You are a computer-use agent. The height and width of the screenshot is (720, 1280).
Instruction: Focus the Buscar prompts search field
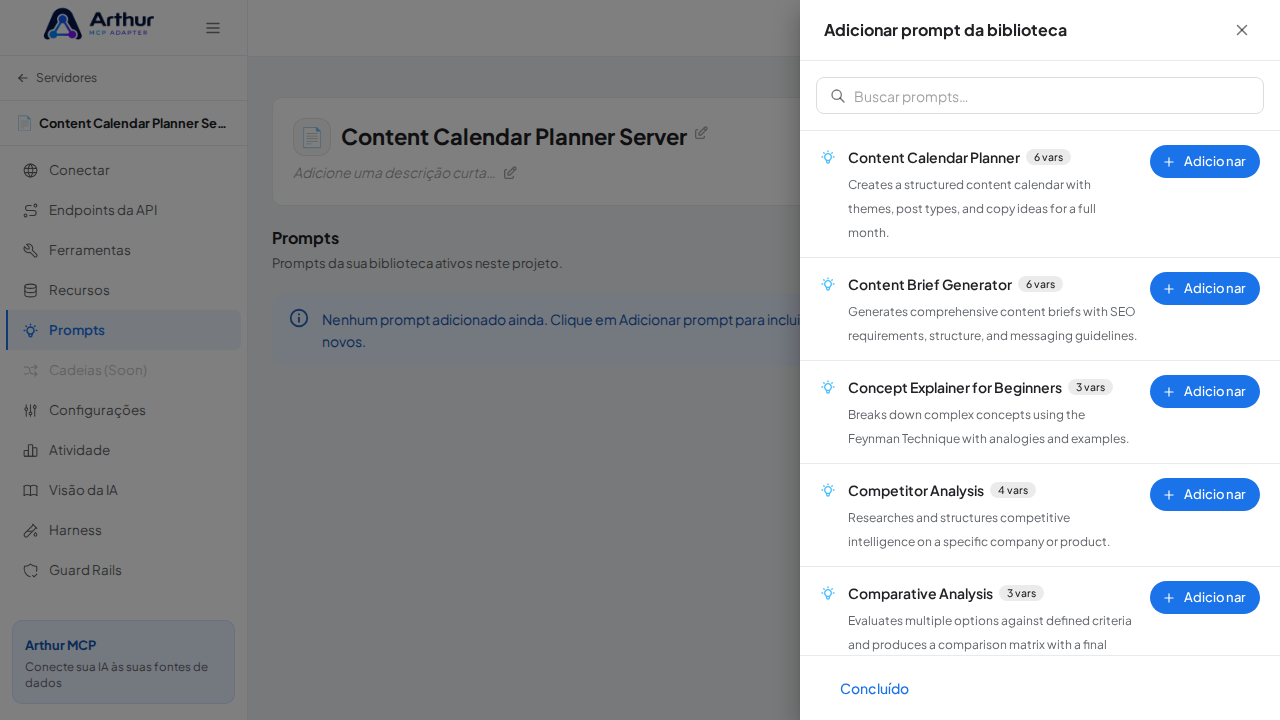[x=1040, y=96]
